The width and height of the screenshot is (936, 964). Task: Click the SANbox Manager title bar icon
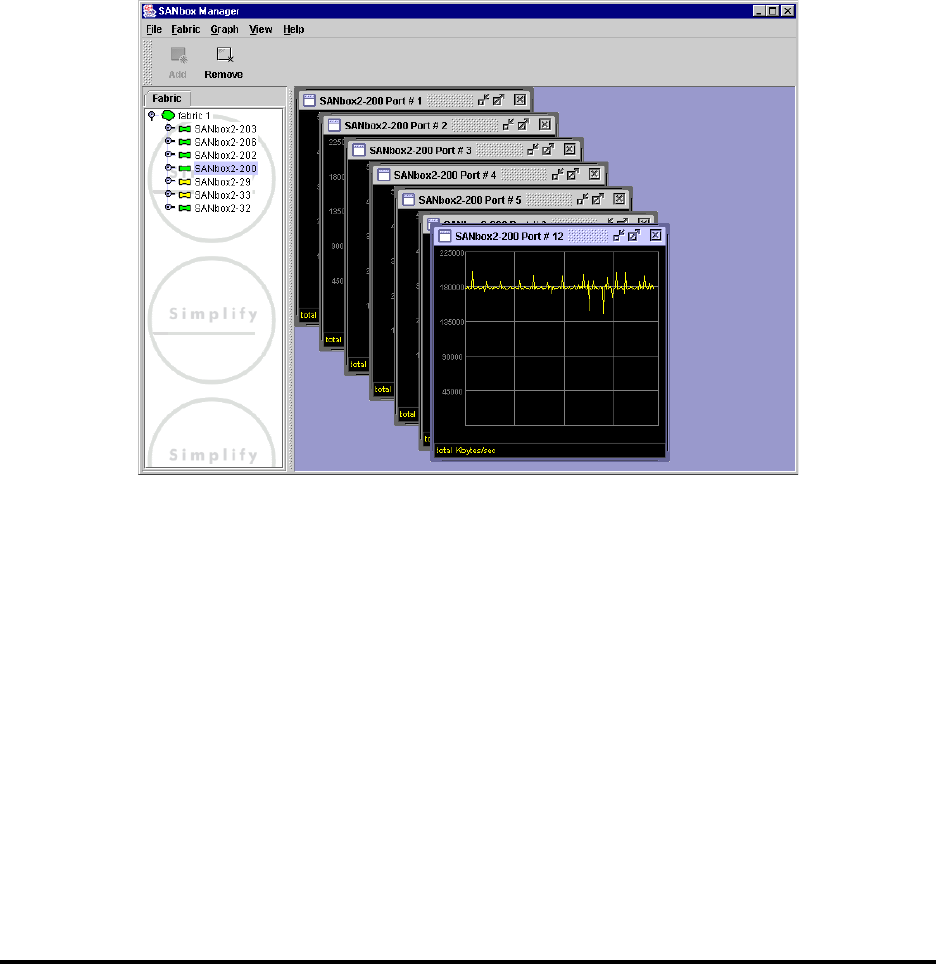[149, 11]
